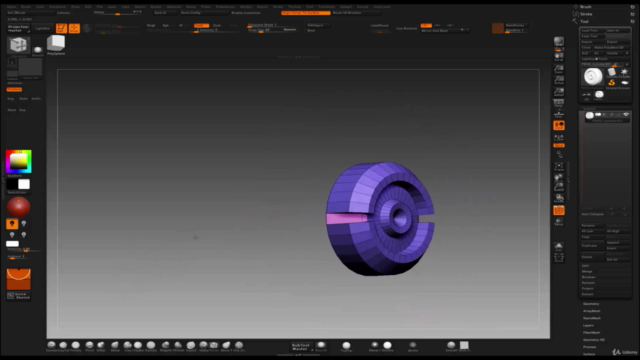Select the SimpleBrush cube tool thumbnail
This screenshot has width=640, height=360.
point(18,45)
